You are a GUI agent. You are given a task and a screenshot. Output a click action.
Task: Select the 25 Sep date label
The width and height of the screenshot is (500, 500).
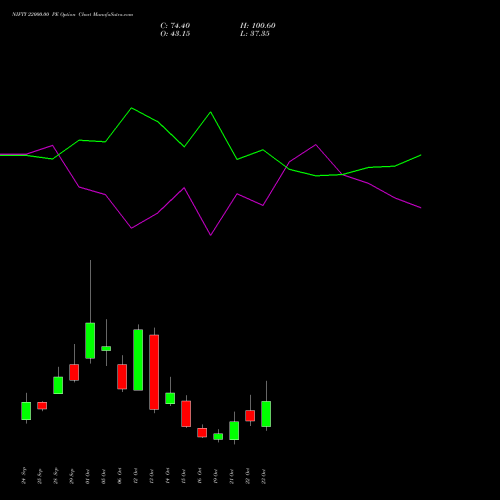(x=40, y=476)
